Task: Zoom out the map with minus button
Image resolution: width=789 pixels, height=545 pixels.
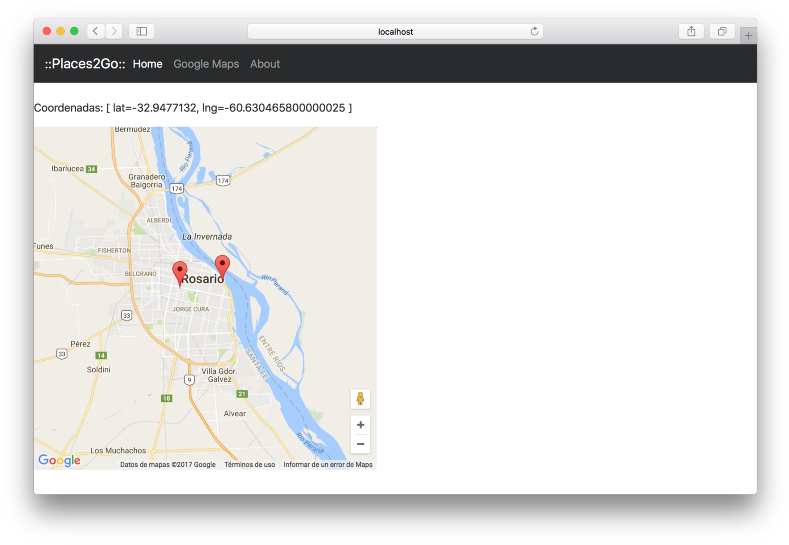Action: tap(360, 444)
